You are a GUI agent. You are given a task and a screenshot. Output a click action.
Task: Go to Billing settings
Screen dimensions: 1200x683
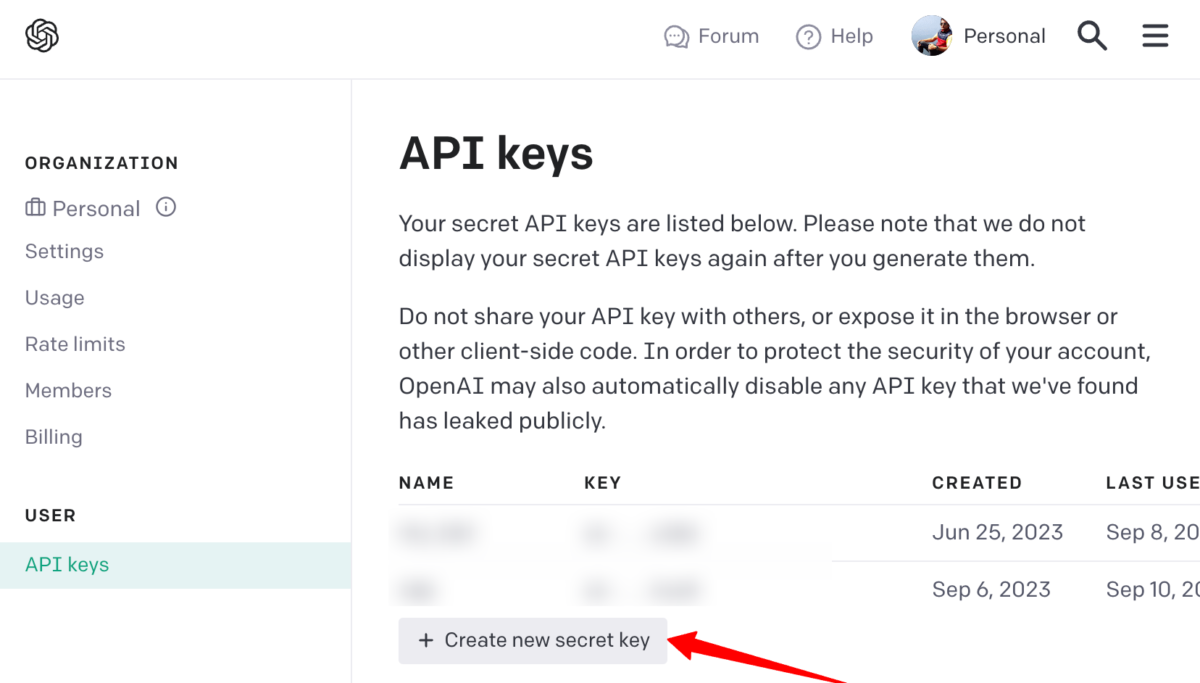click(x=53, y=436)
